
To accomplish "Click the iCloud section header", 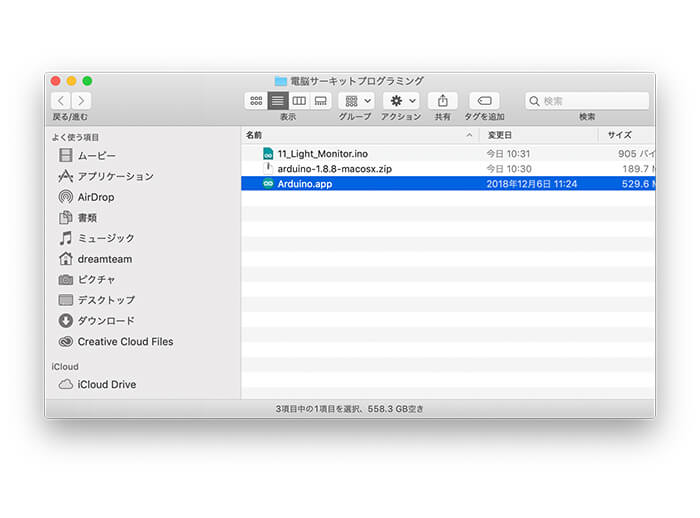I will 65,367.
